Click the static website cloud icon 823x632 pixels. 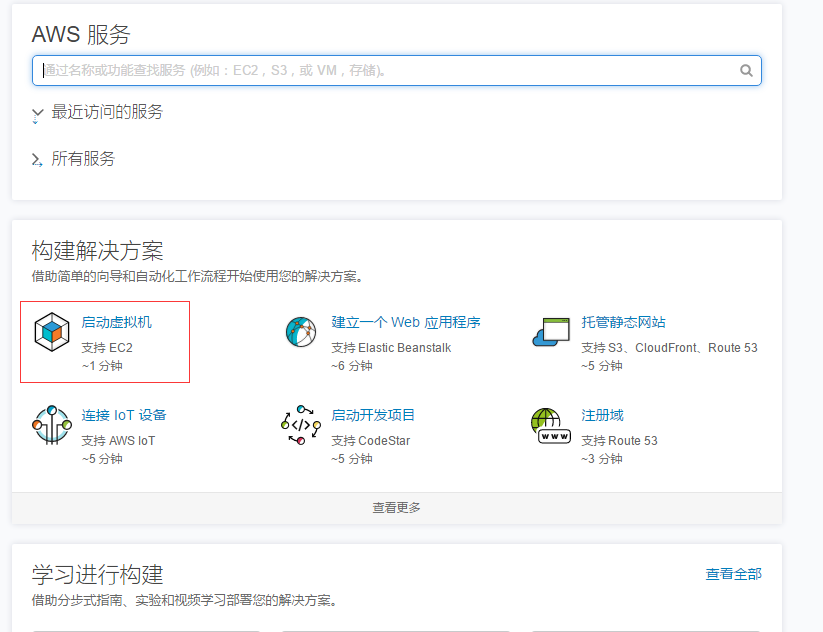pyautogui.click(x=551, y=332)
